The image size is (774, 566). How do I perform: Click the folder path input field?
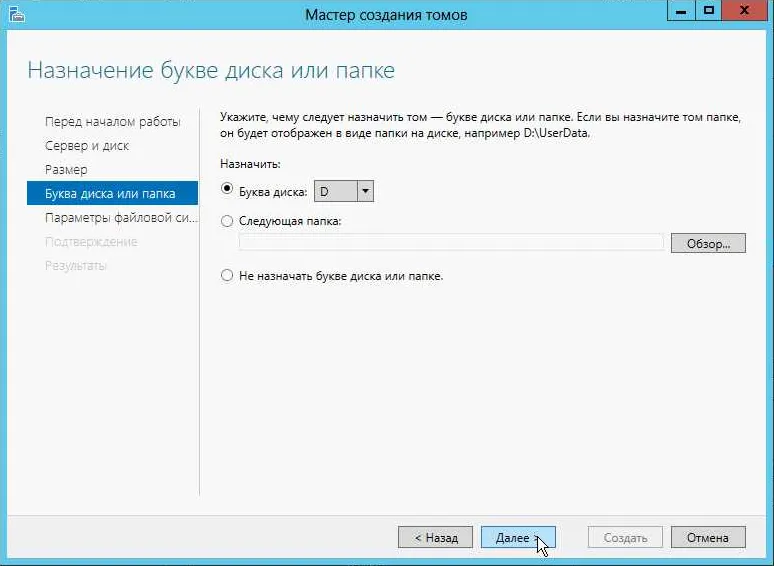[x=451, y=243]
